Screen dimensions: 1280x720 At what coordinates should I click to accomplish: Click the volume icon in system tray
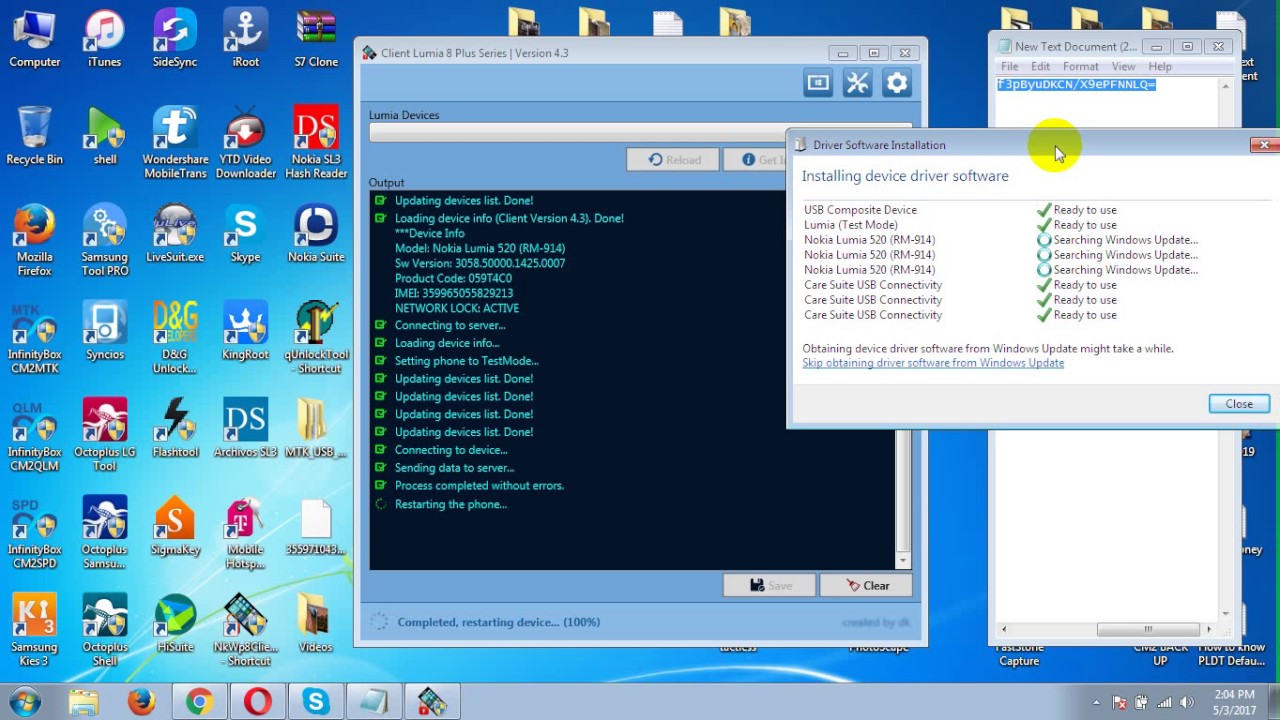pos(1187,702)
